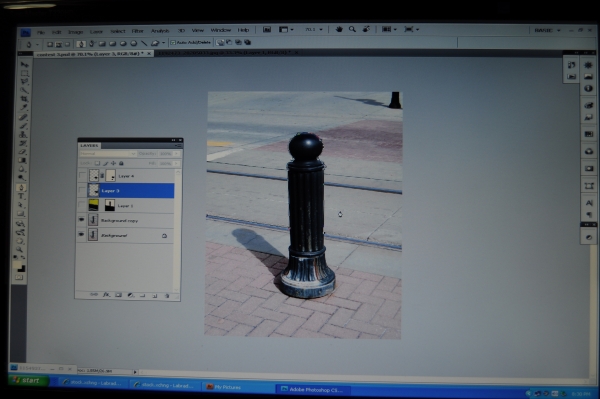Click the fx layer style icon

point(106,295)
